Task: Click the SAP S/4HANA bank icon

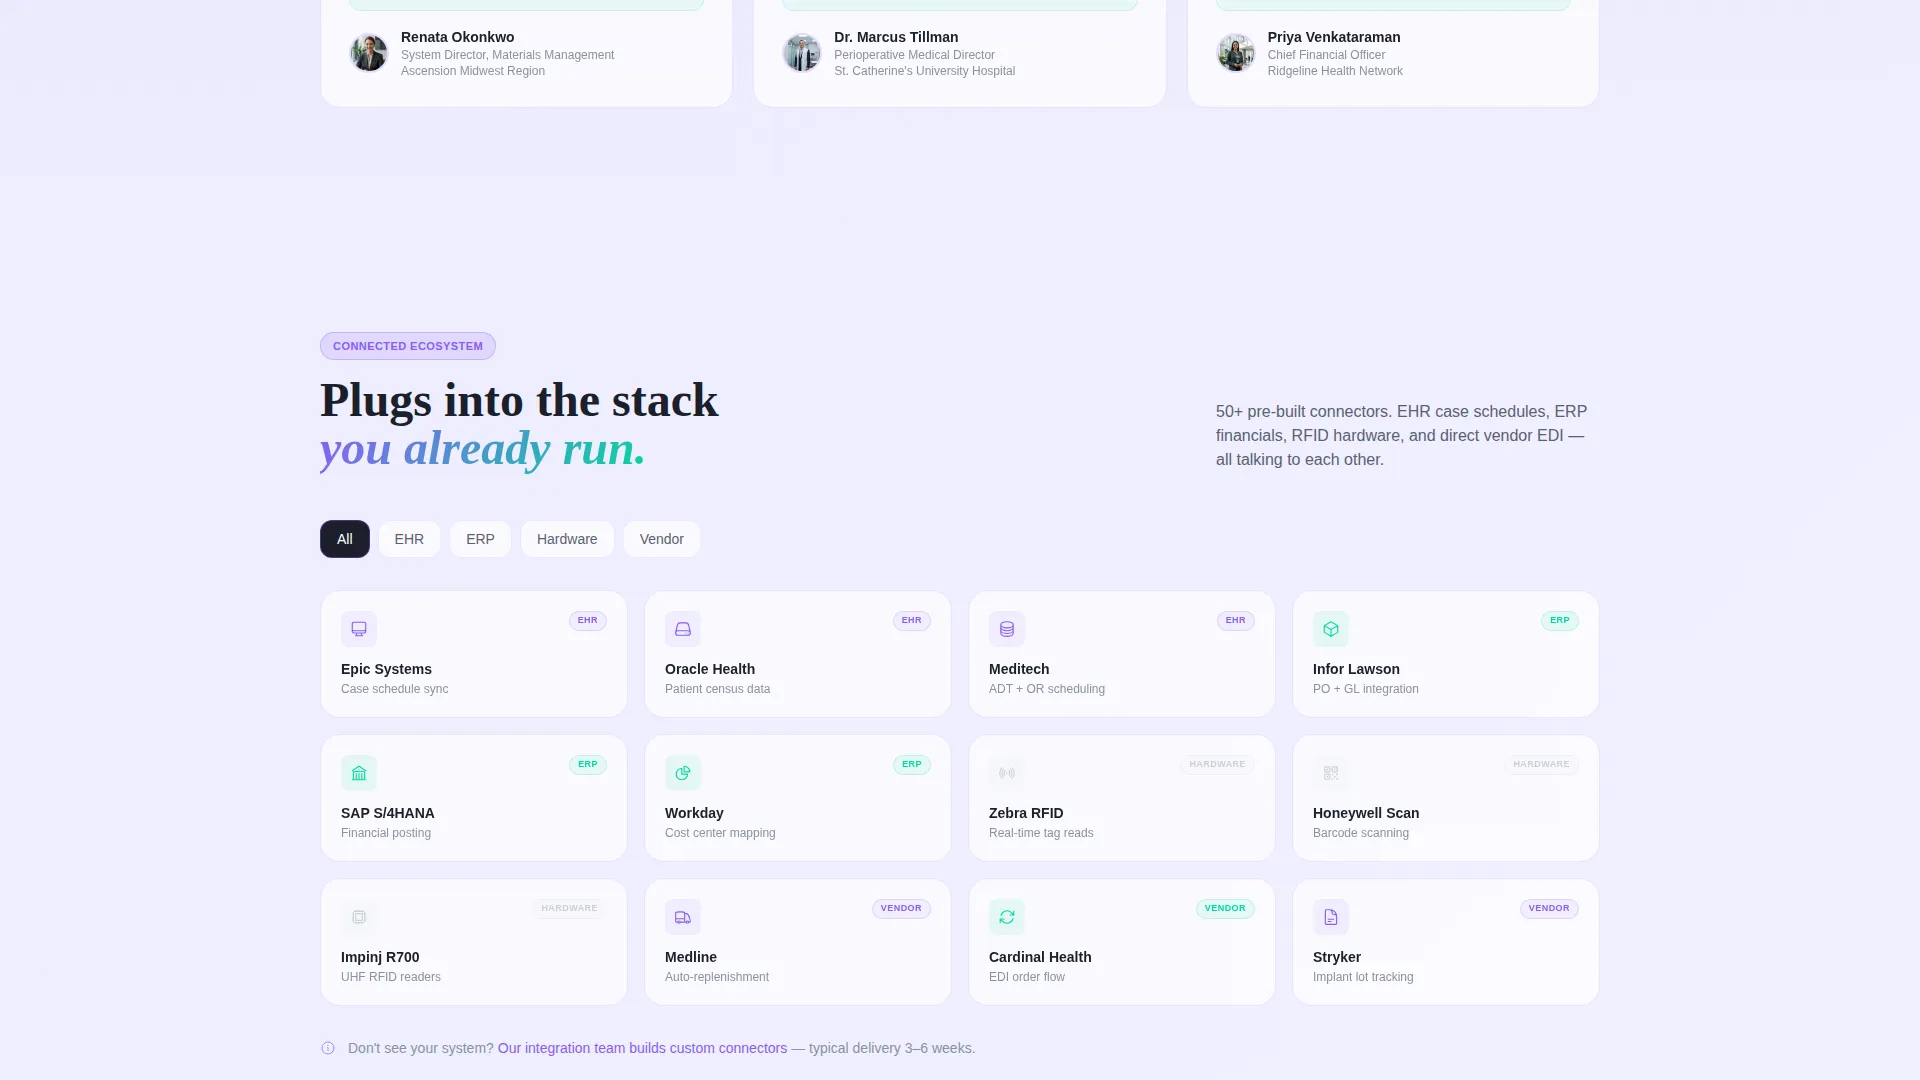Action: pyautogui.click(x=359, y=773)
